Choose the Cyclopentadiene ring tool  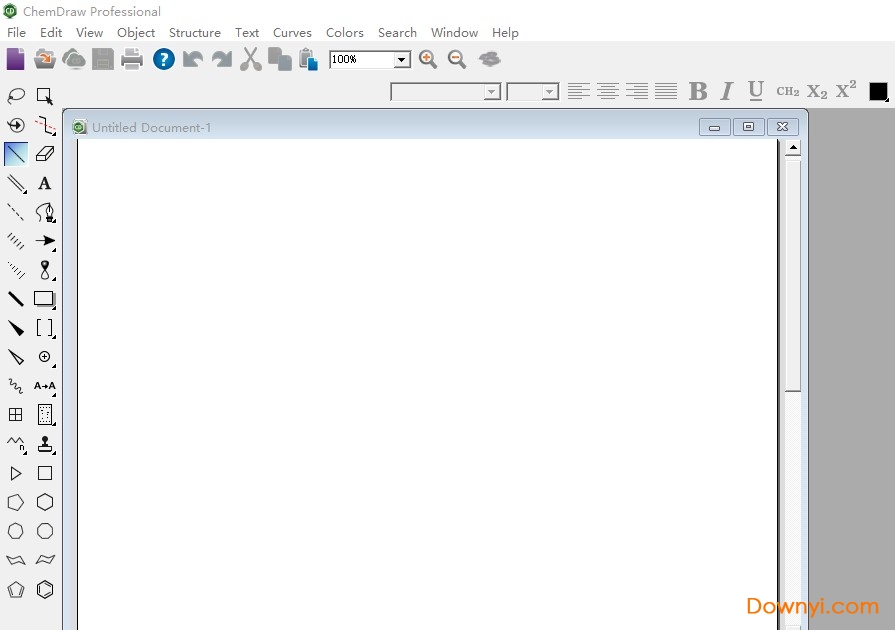[16, 589]
